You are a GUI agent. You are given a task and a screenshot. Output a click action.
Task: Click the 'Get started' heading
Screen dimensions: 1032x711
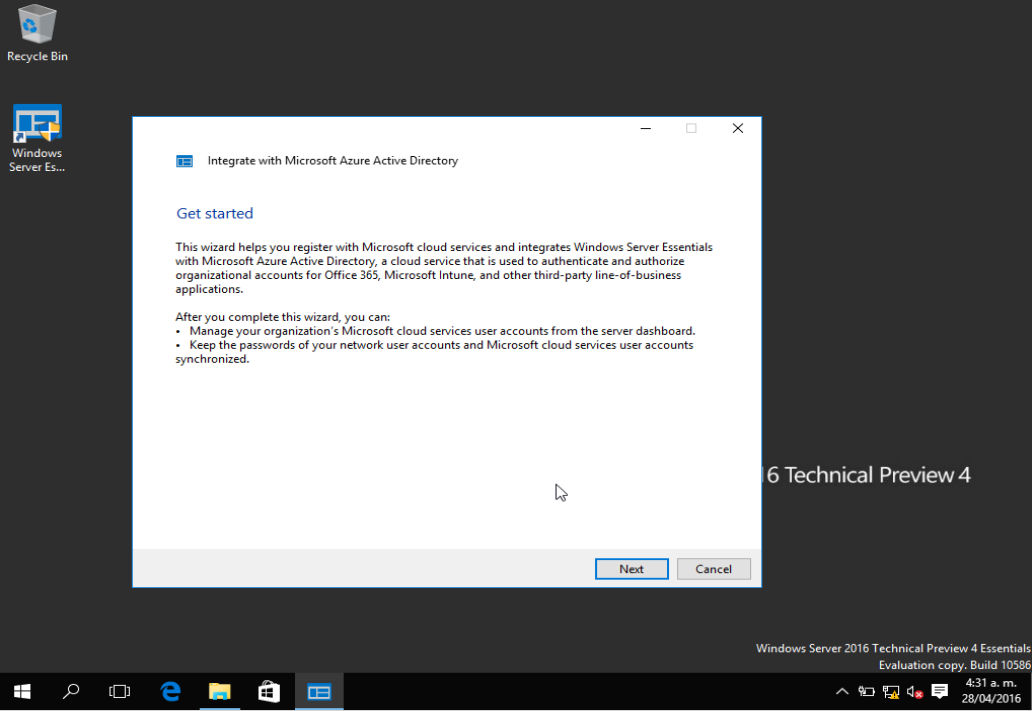coord(215,213)
